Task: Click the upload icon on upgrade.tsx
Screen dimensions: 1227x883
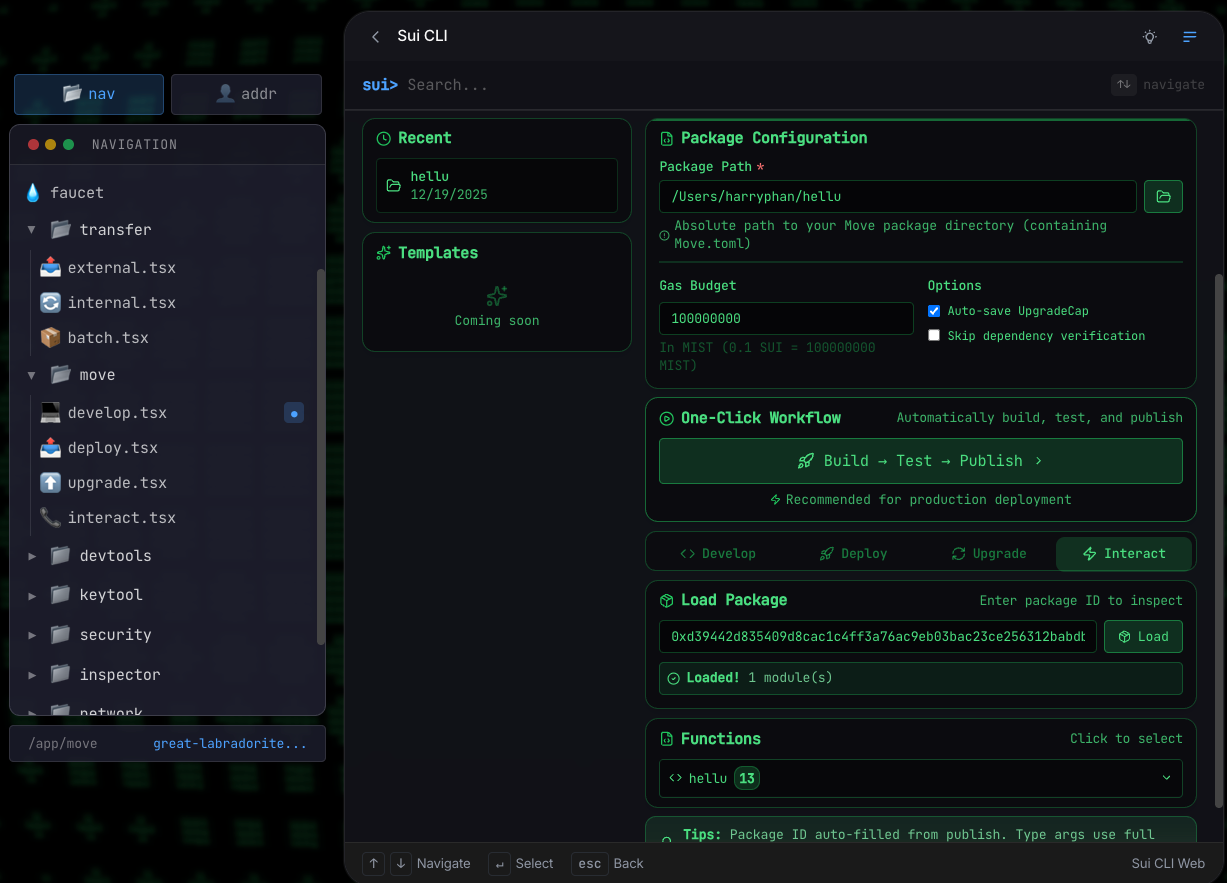Action: [x=52, y=482]
